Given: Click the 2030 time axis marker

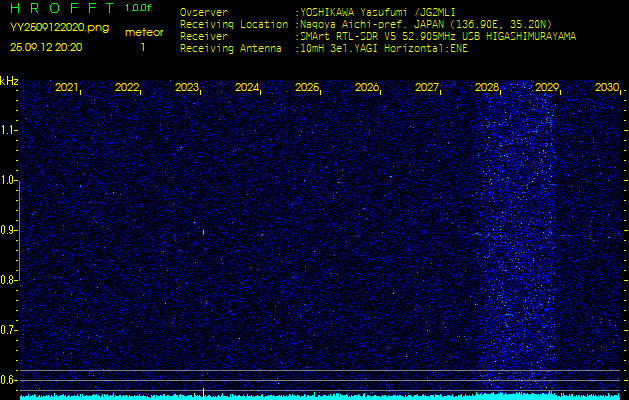Looking at the screenshot, I should 607,87.
